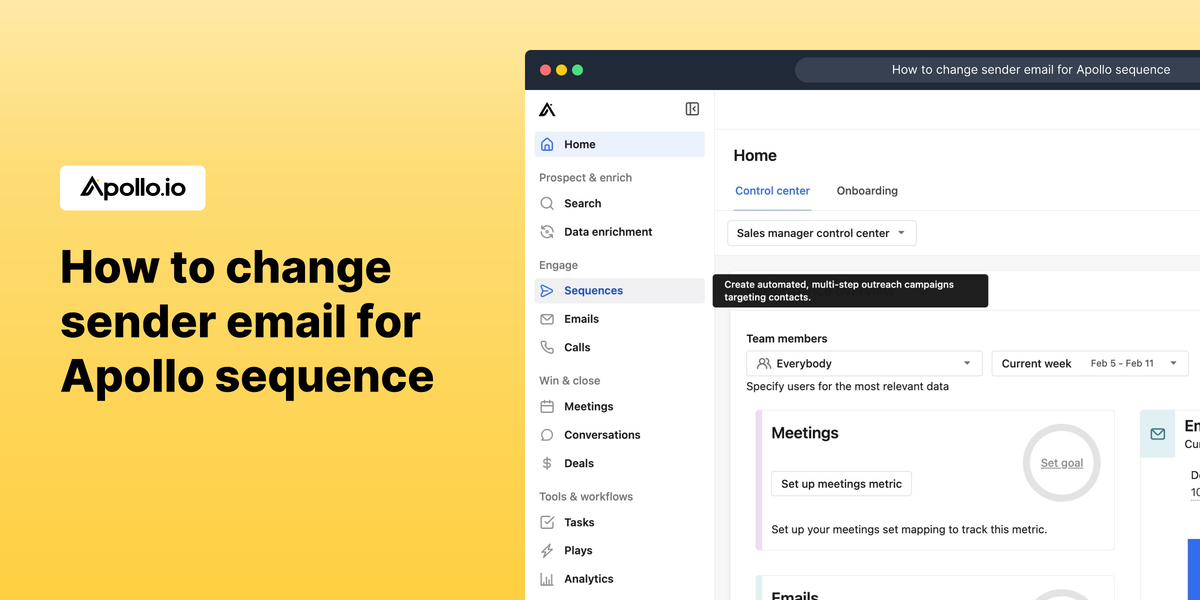Select the Calls phone icon
This screenshot has height=600, width=1200.
coord(547,347)
